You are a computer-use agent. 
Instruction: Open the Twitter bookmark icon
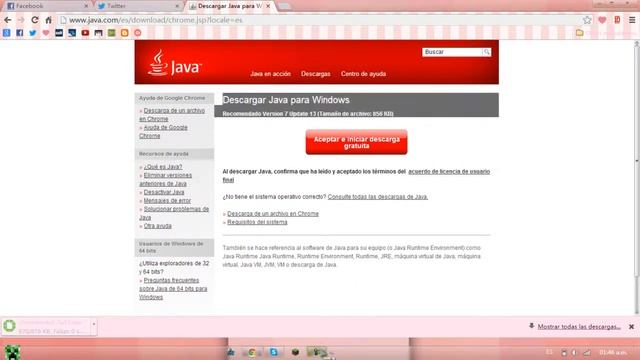click(33, 33)
